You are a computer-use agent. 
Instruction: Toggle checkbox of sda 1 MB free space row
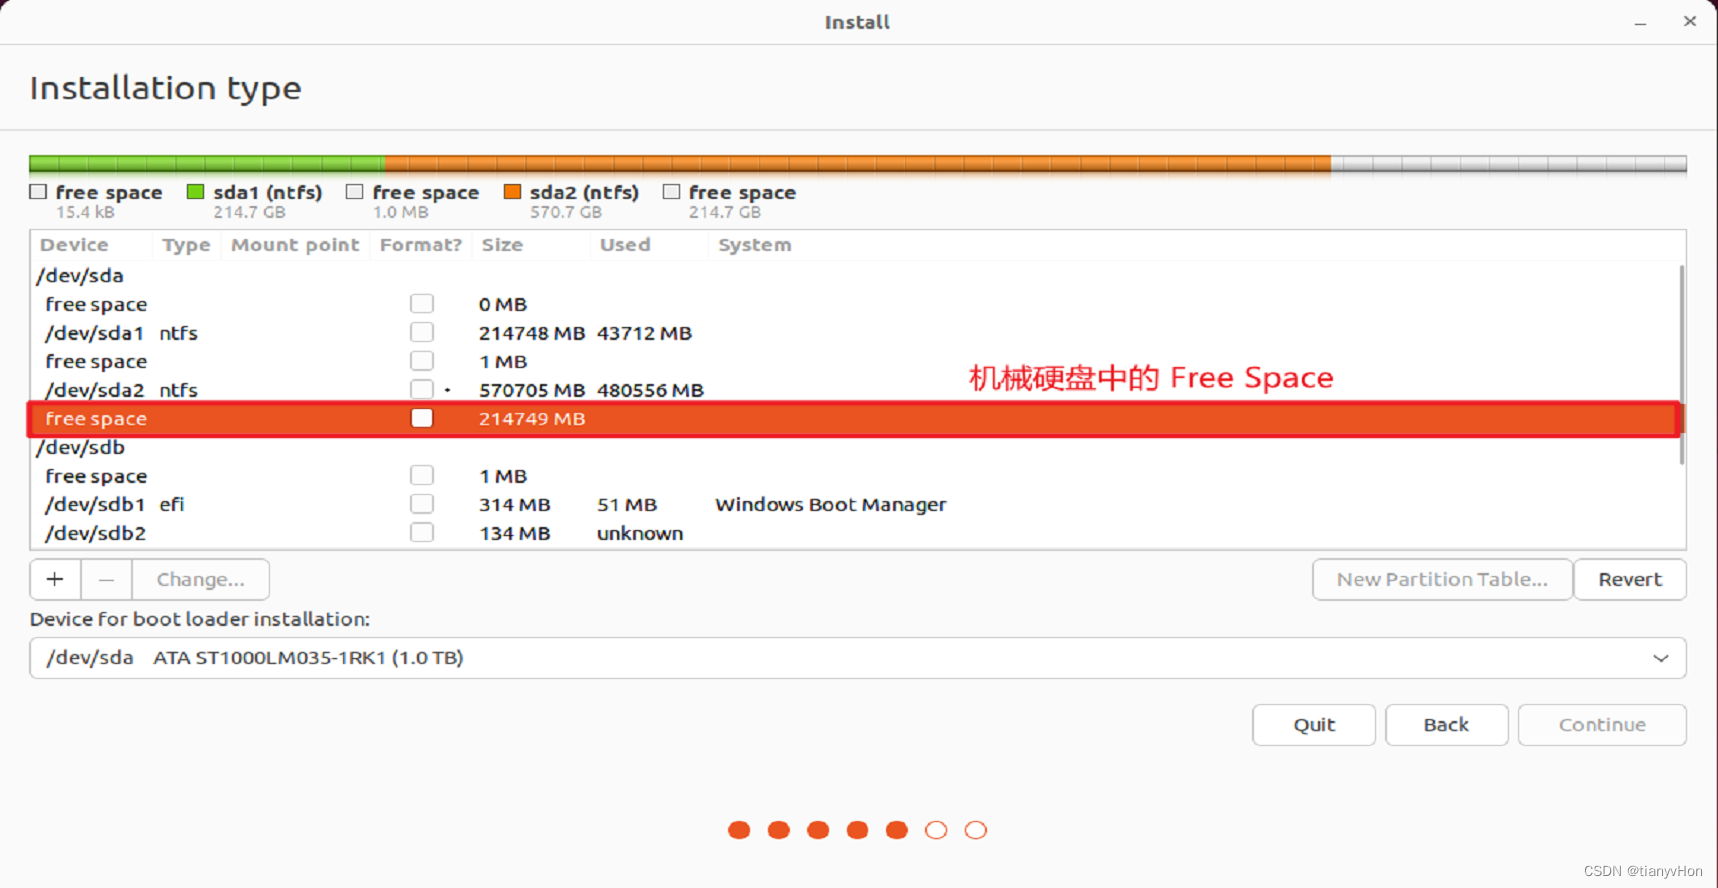coord(422,361)
